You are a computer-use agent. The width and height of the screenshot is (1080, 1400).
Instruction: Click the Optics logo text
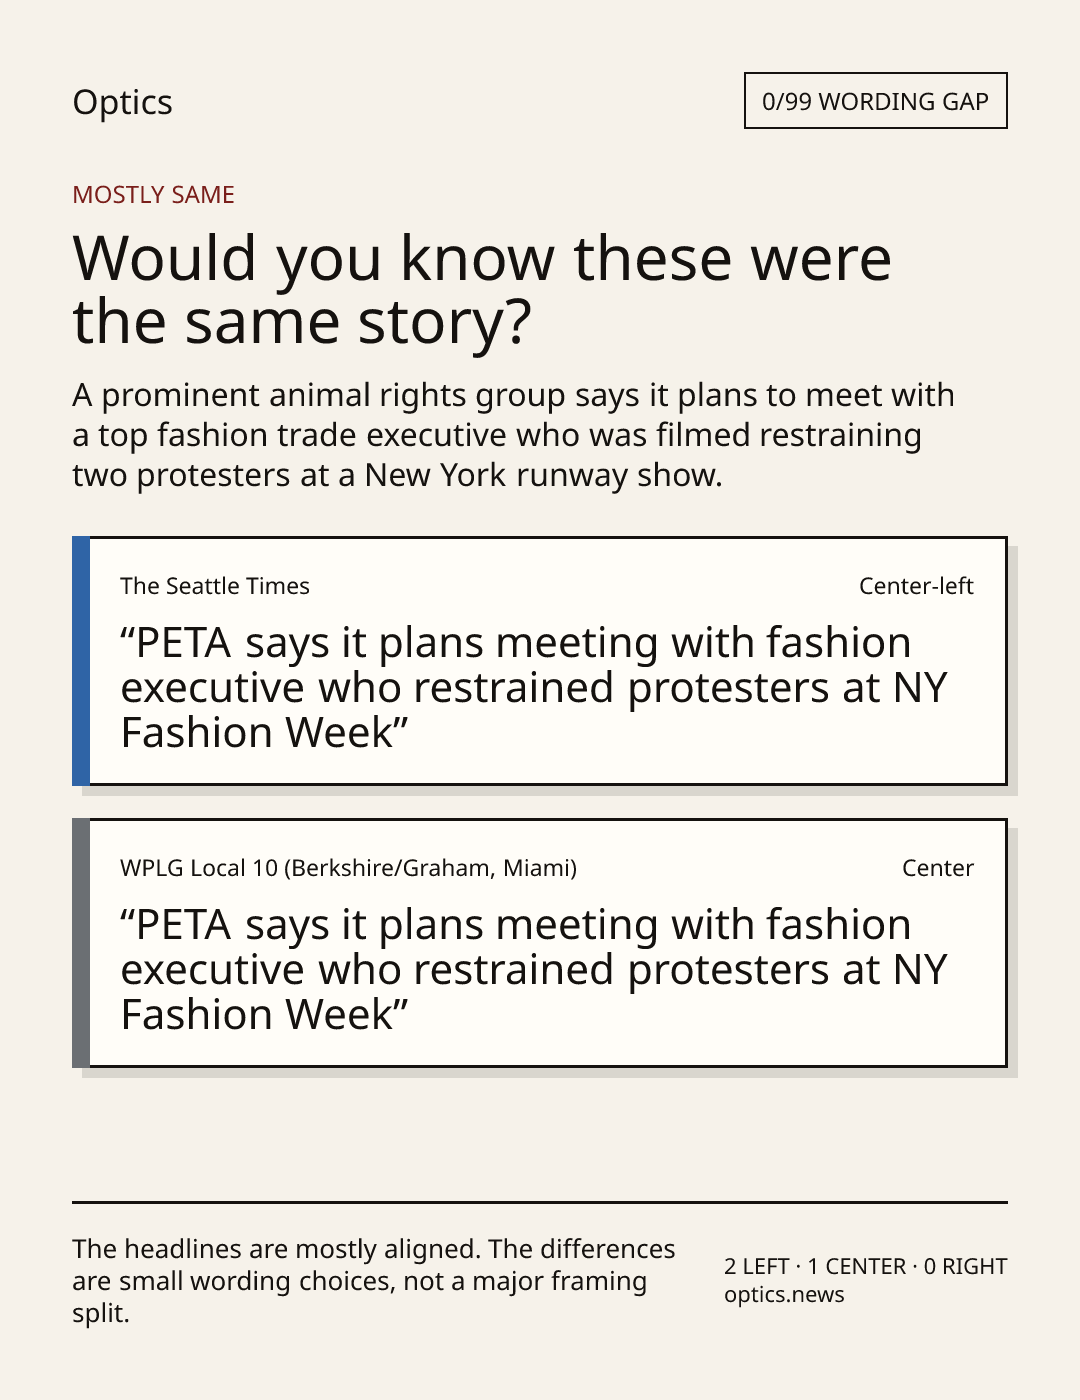coord(122,102)
